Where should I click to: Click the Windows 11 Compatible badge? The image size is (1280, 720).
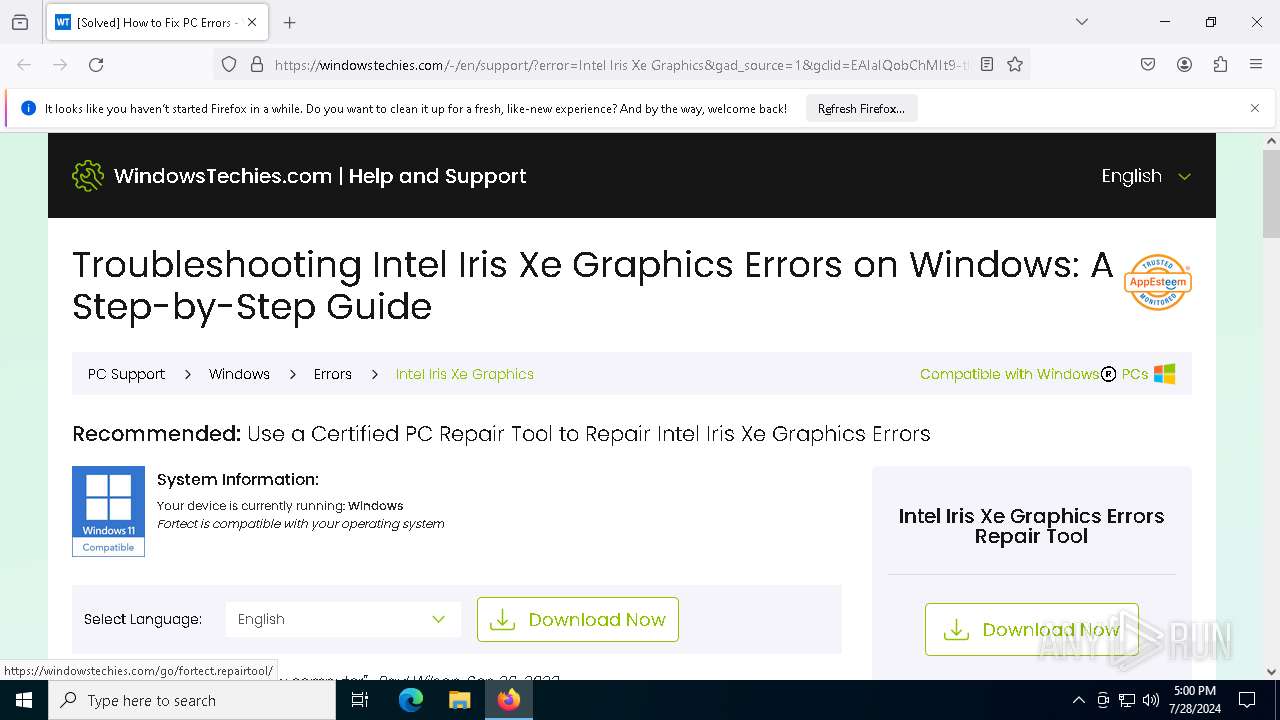tap(108, 511)
